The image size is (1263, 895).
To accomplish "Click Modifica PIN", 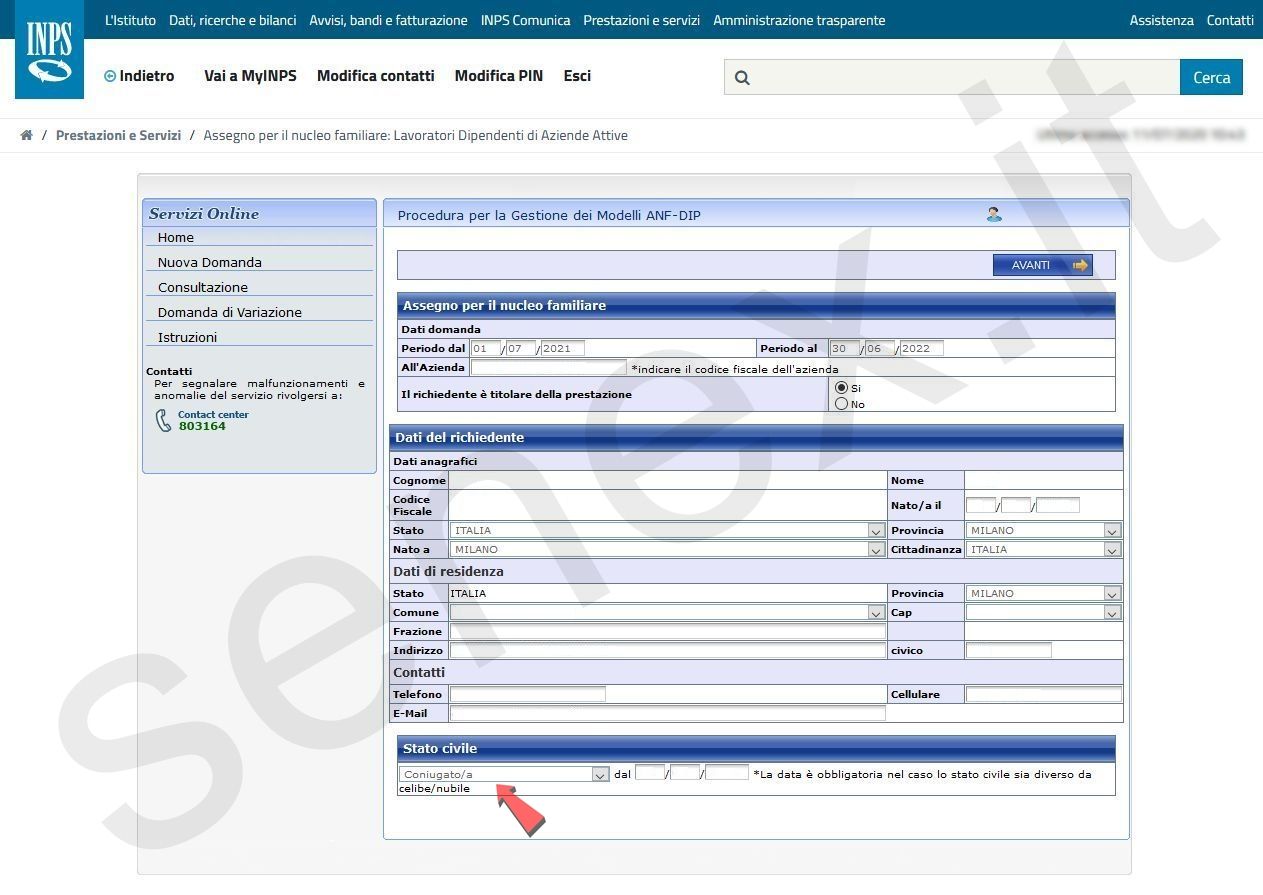I will 499,76.
